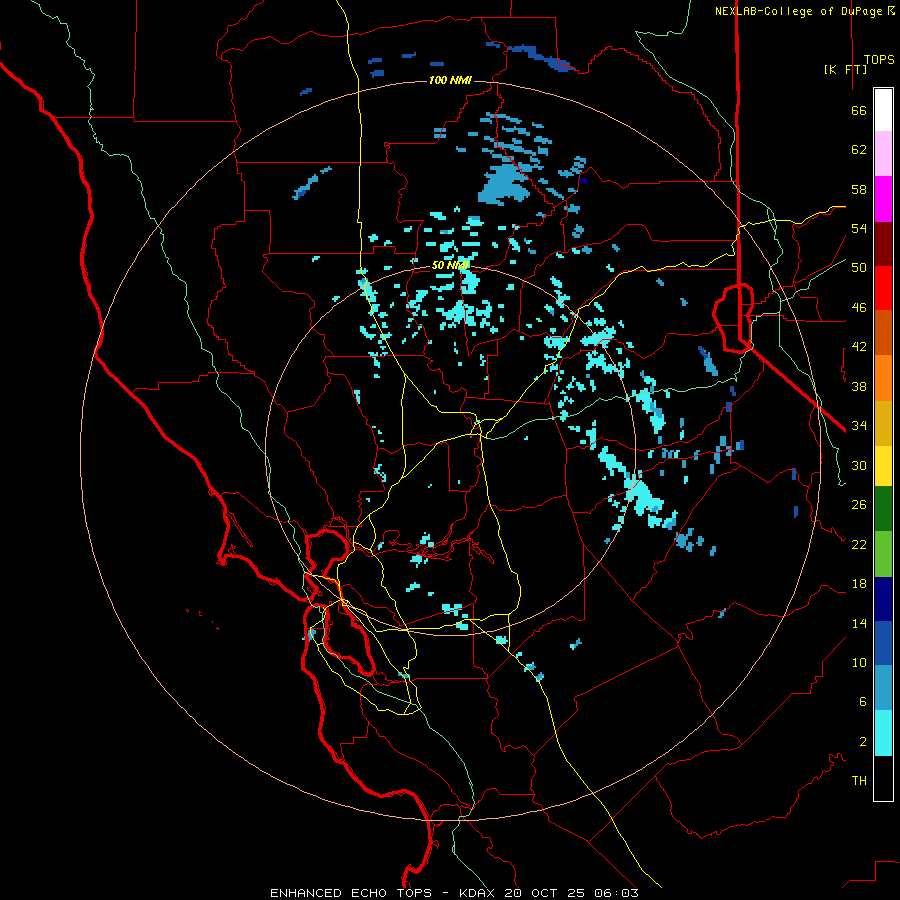Viewport: 900px width, 900px height.
Task: Click the legend value '14'
Action: [859, 623]
